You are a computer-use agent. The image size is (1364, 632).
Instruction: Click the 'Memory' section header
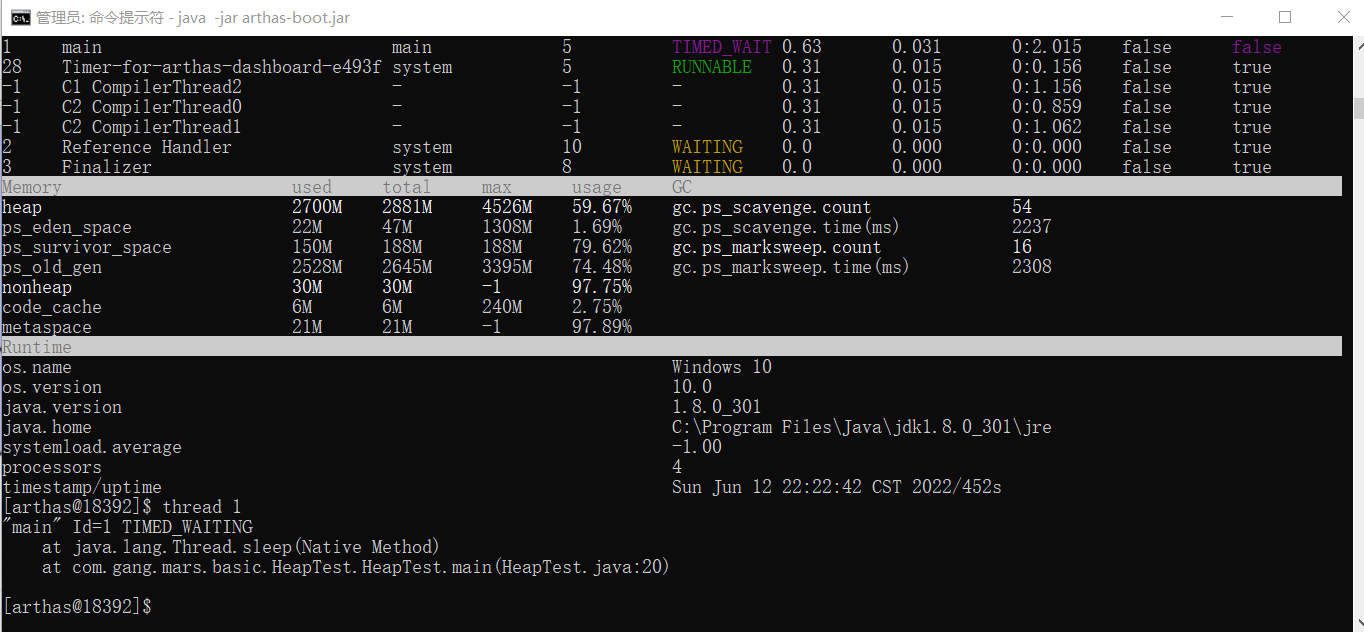click(x=32, y=187)
